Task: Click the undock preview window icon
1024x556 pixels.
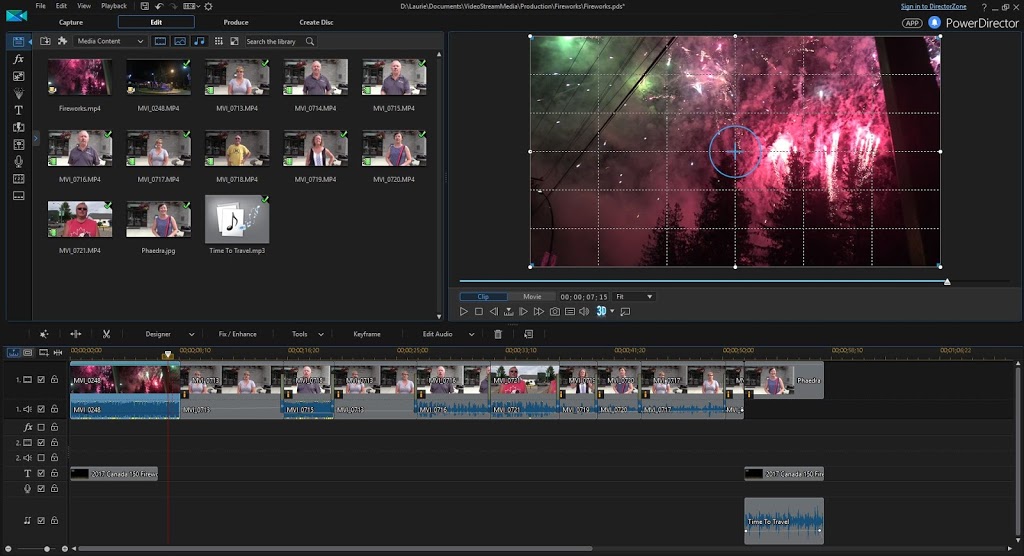Action: [x=625, y=312]
